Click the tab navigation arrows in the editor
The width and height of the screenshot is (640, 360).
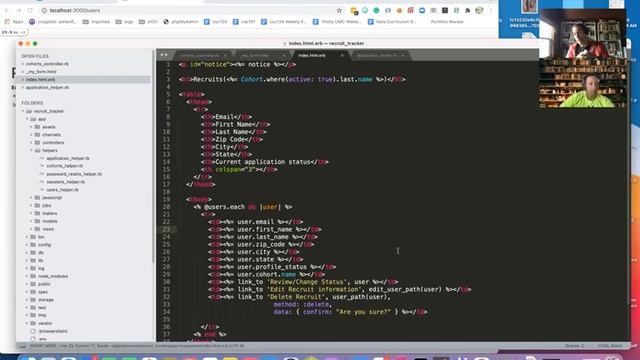[164, 55]
